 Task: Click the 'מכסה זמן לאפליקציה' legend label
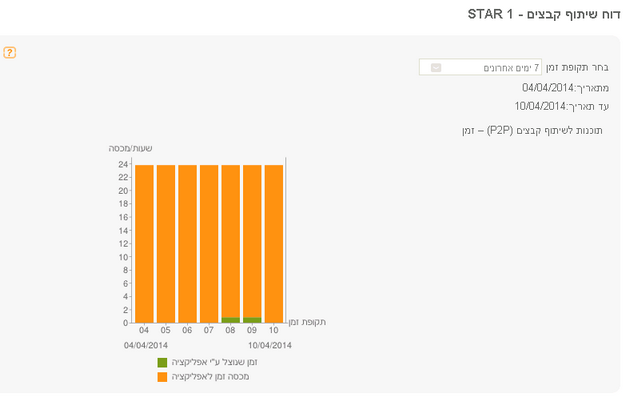point(211,377)
